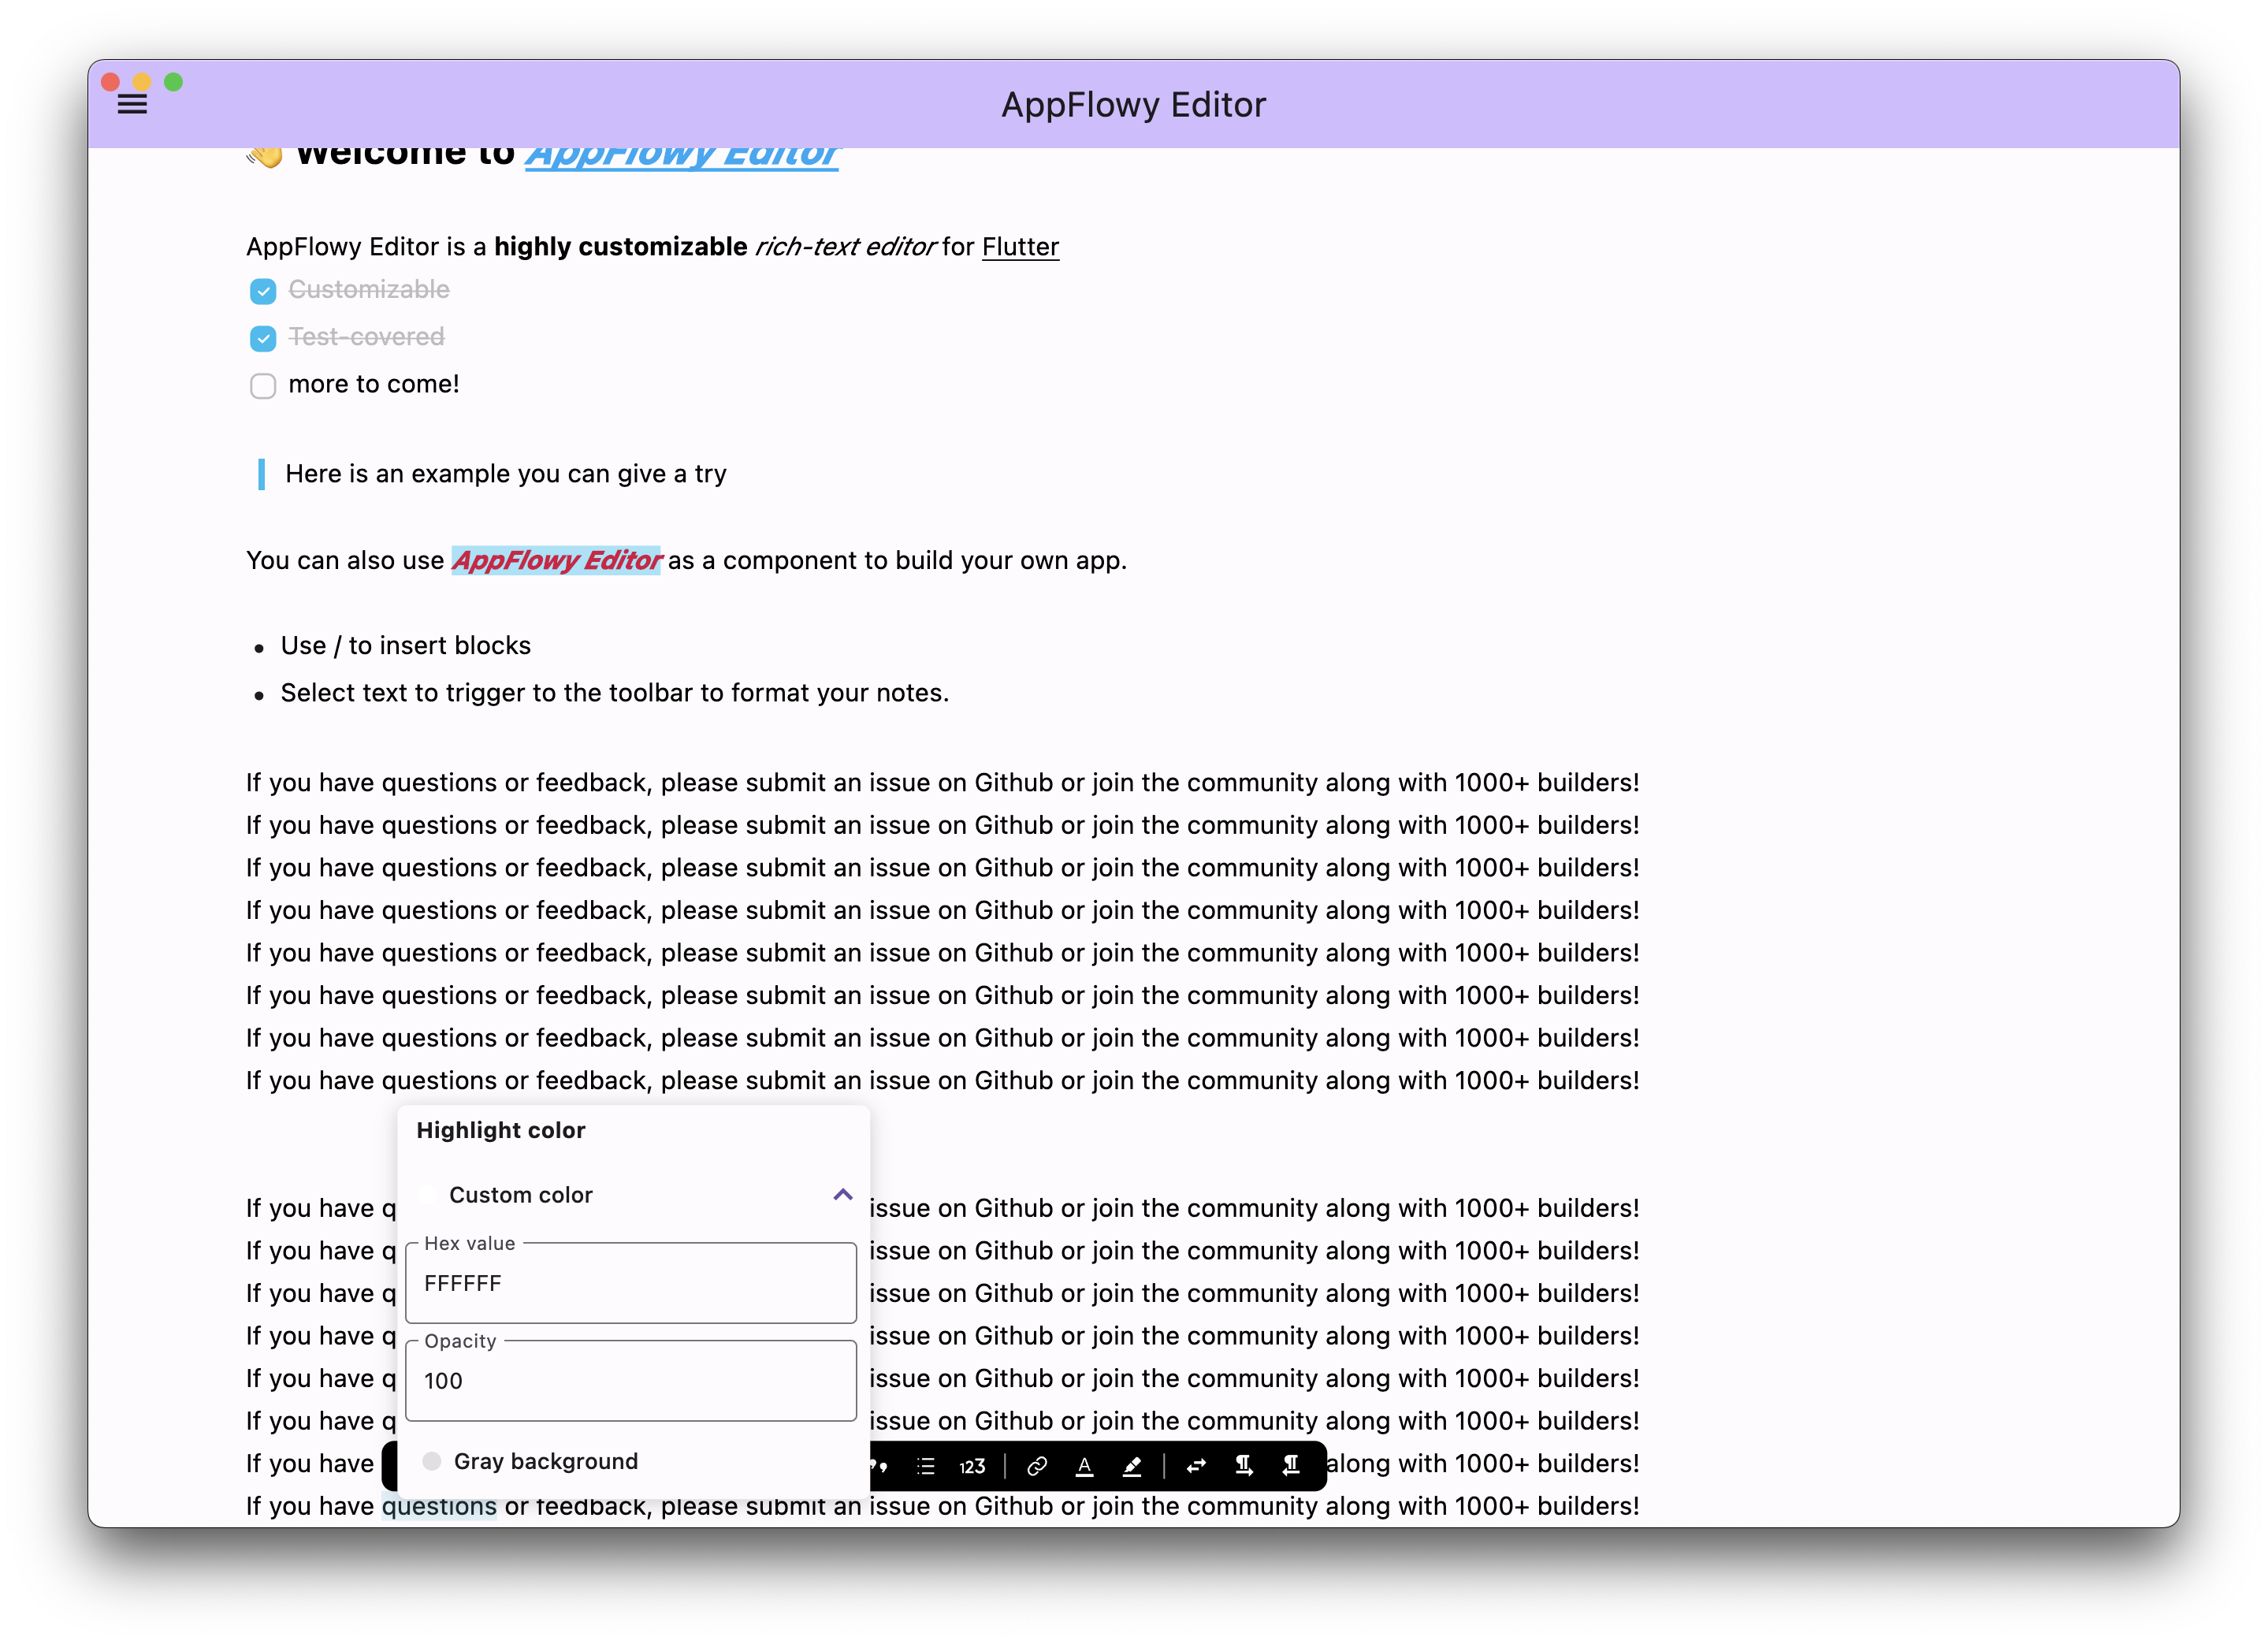The width and height of the screenshot is (2268, 1644).
Task: Open the text color tool
Action: (x=1085, y=1467)
